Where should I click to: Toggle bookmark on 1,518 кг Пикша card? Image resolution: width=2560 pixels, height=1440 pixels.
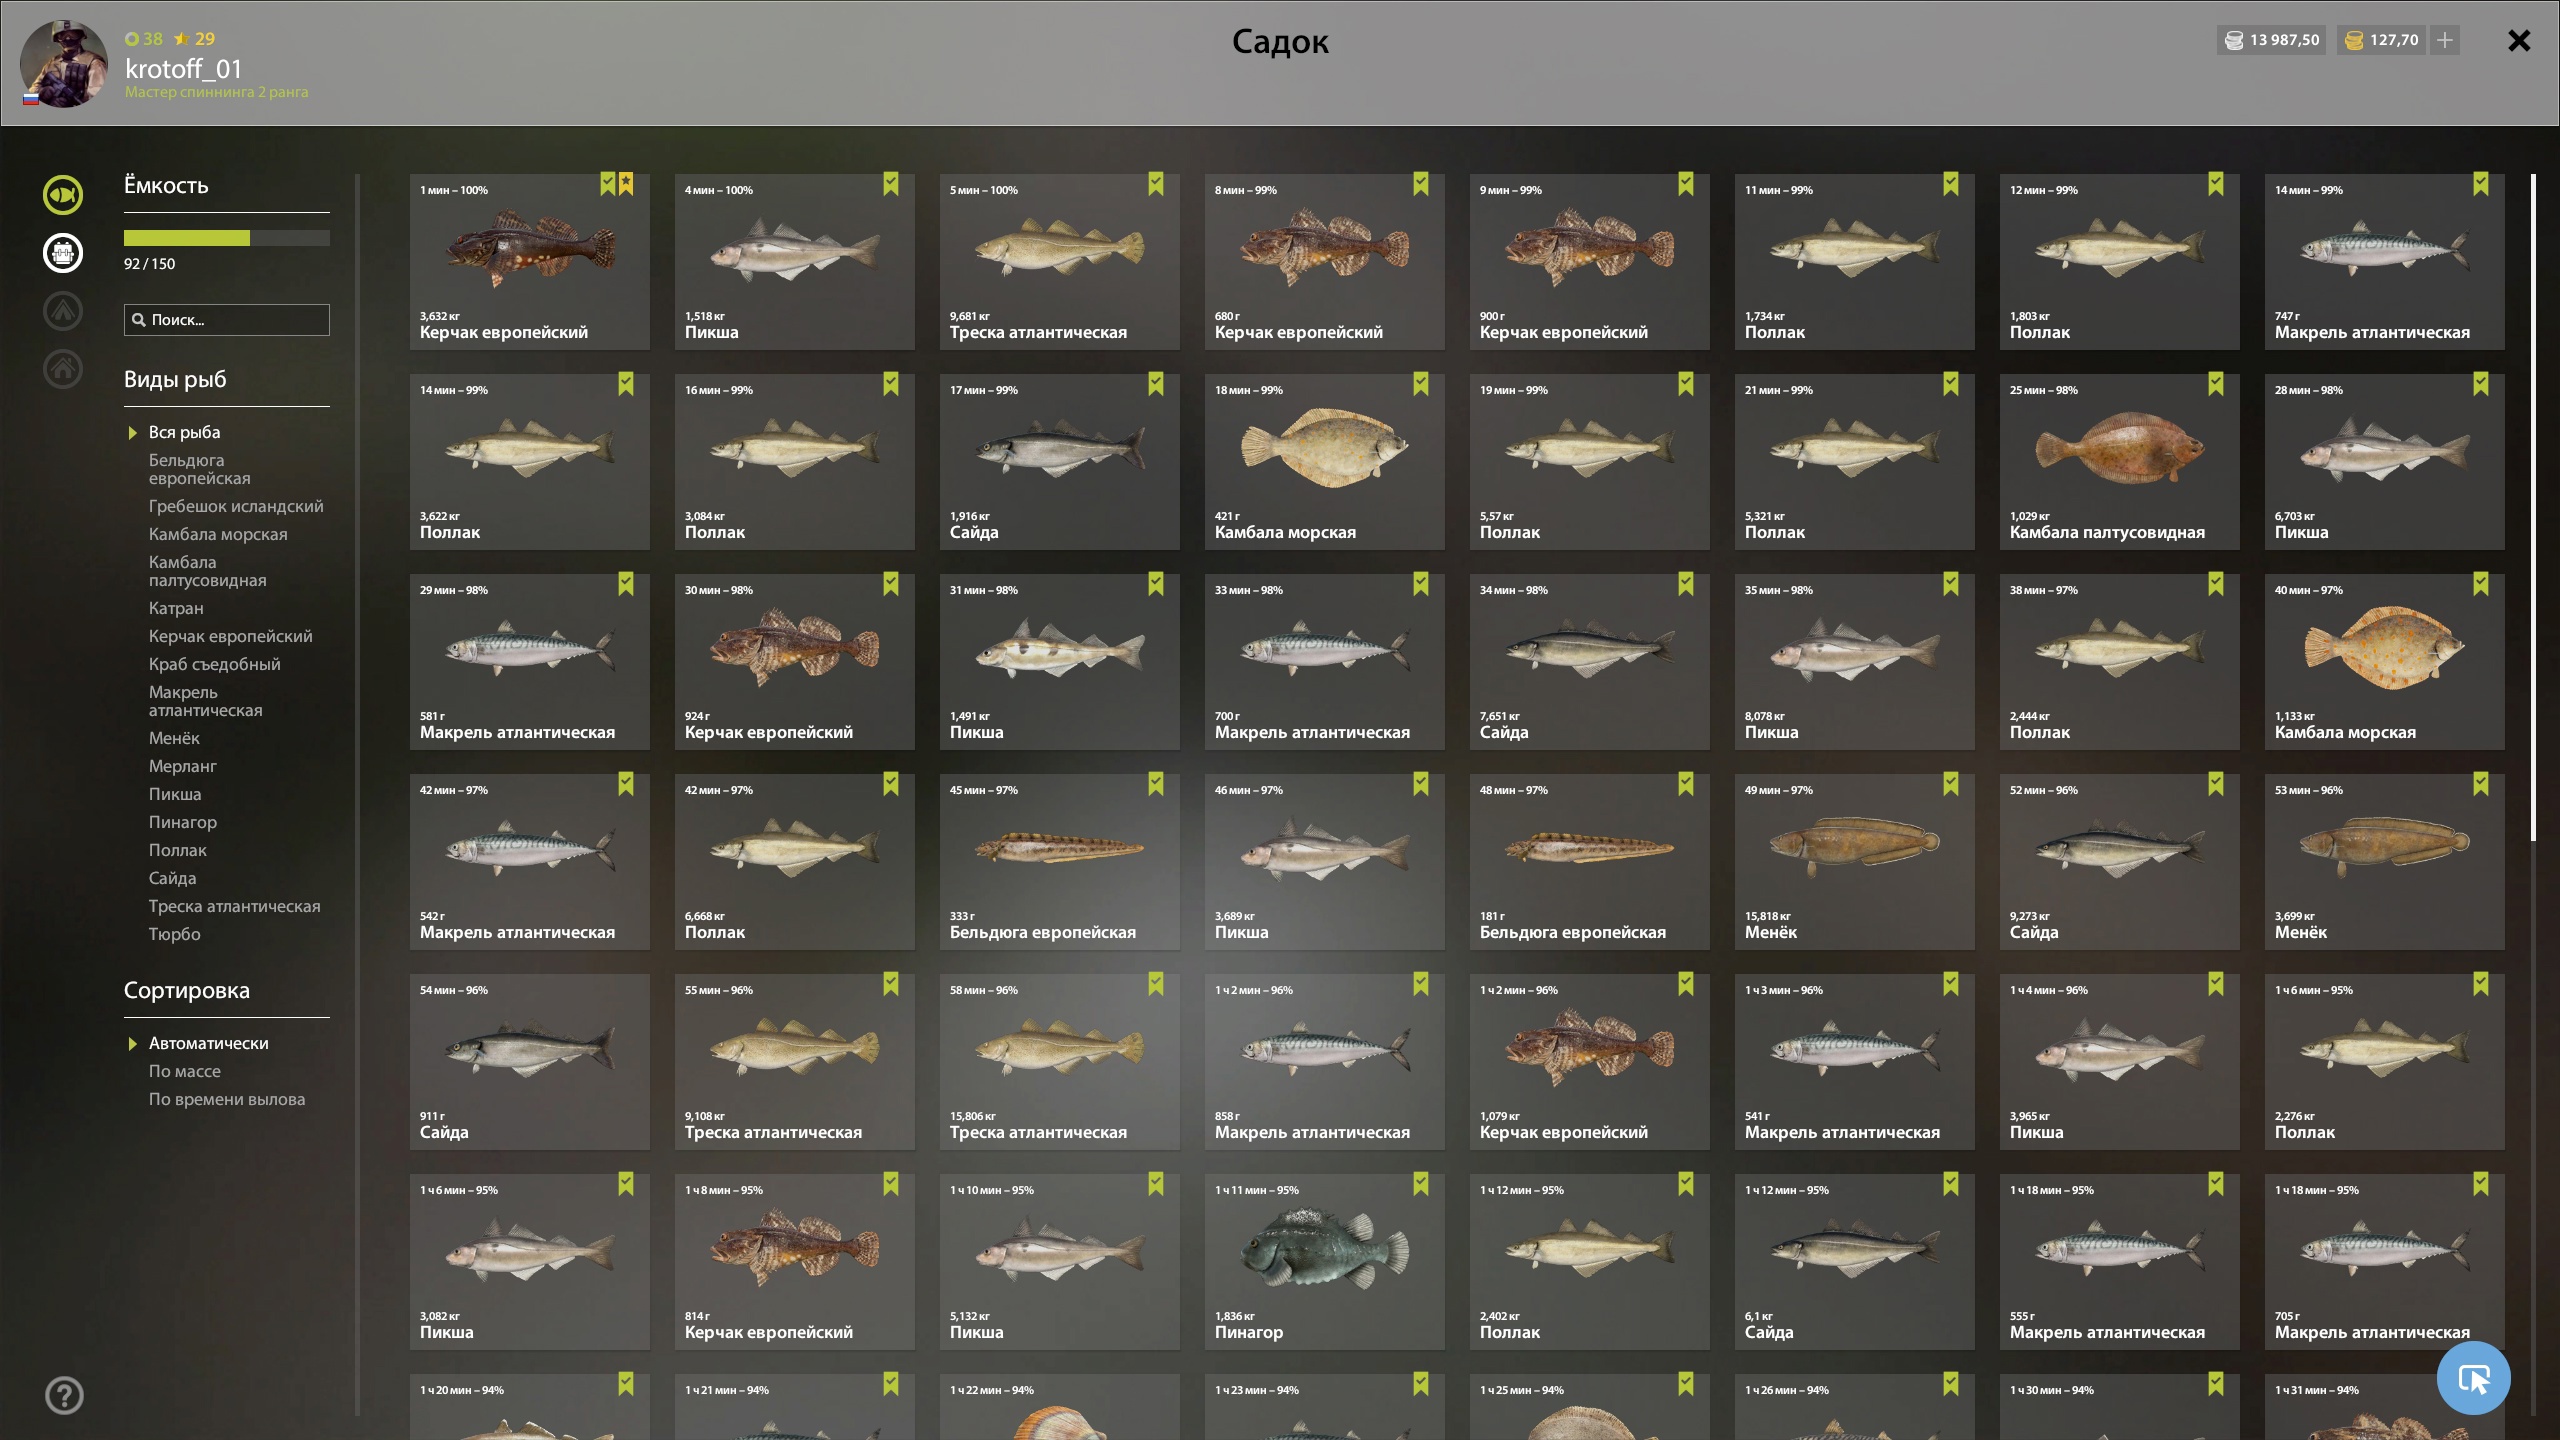pos(891,184)
